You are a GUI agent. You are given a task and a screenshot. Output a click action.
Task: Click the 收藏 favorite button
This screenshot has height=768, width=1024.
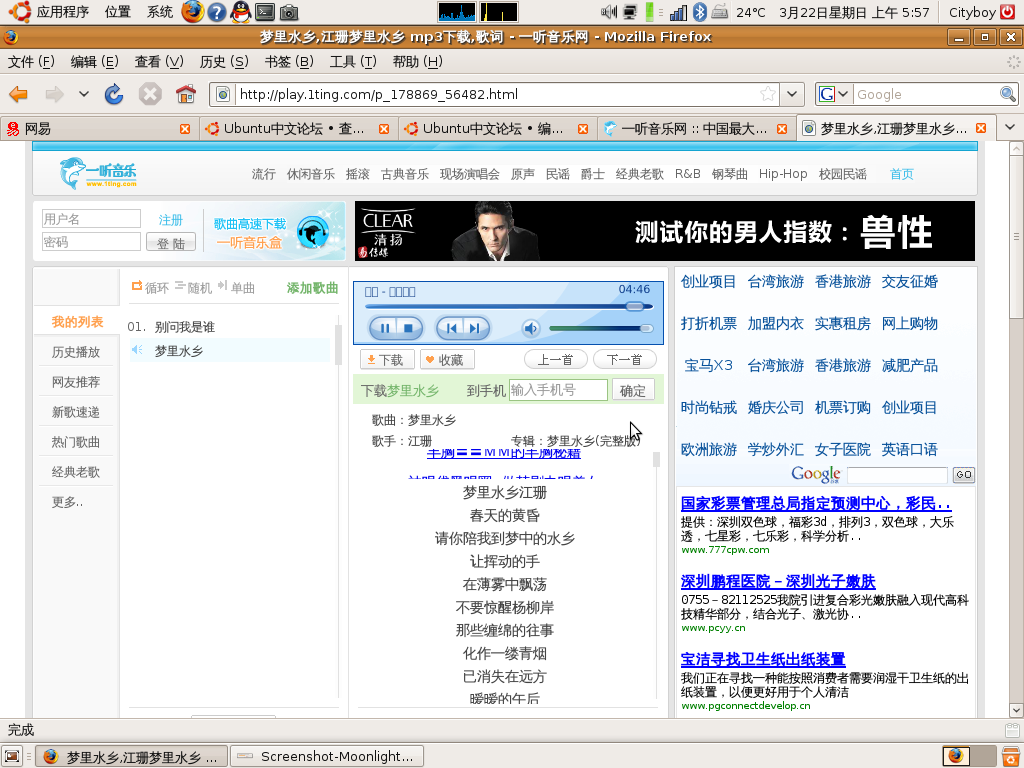pyautogui.click(x=447, y=360)
